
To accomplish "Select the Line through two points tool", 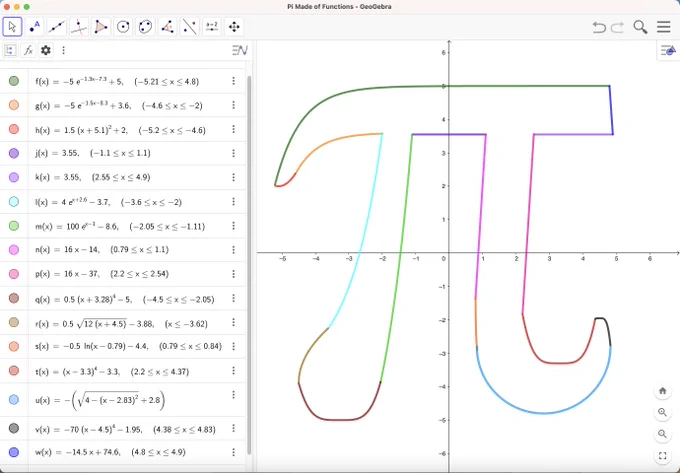I will click(x=56, y=27).
